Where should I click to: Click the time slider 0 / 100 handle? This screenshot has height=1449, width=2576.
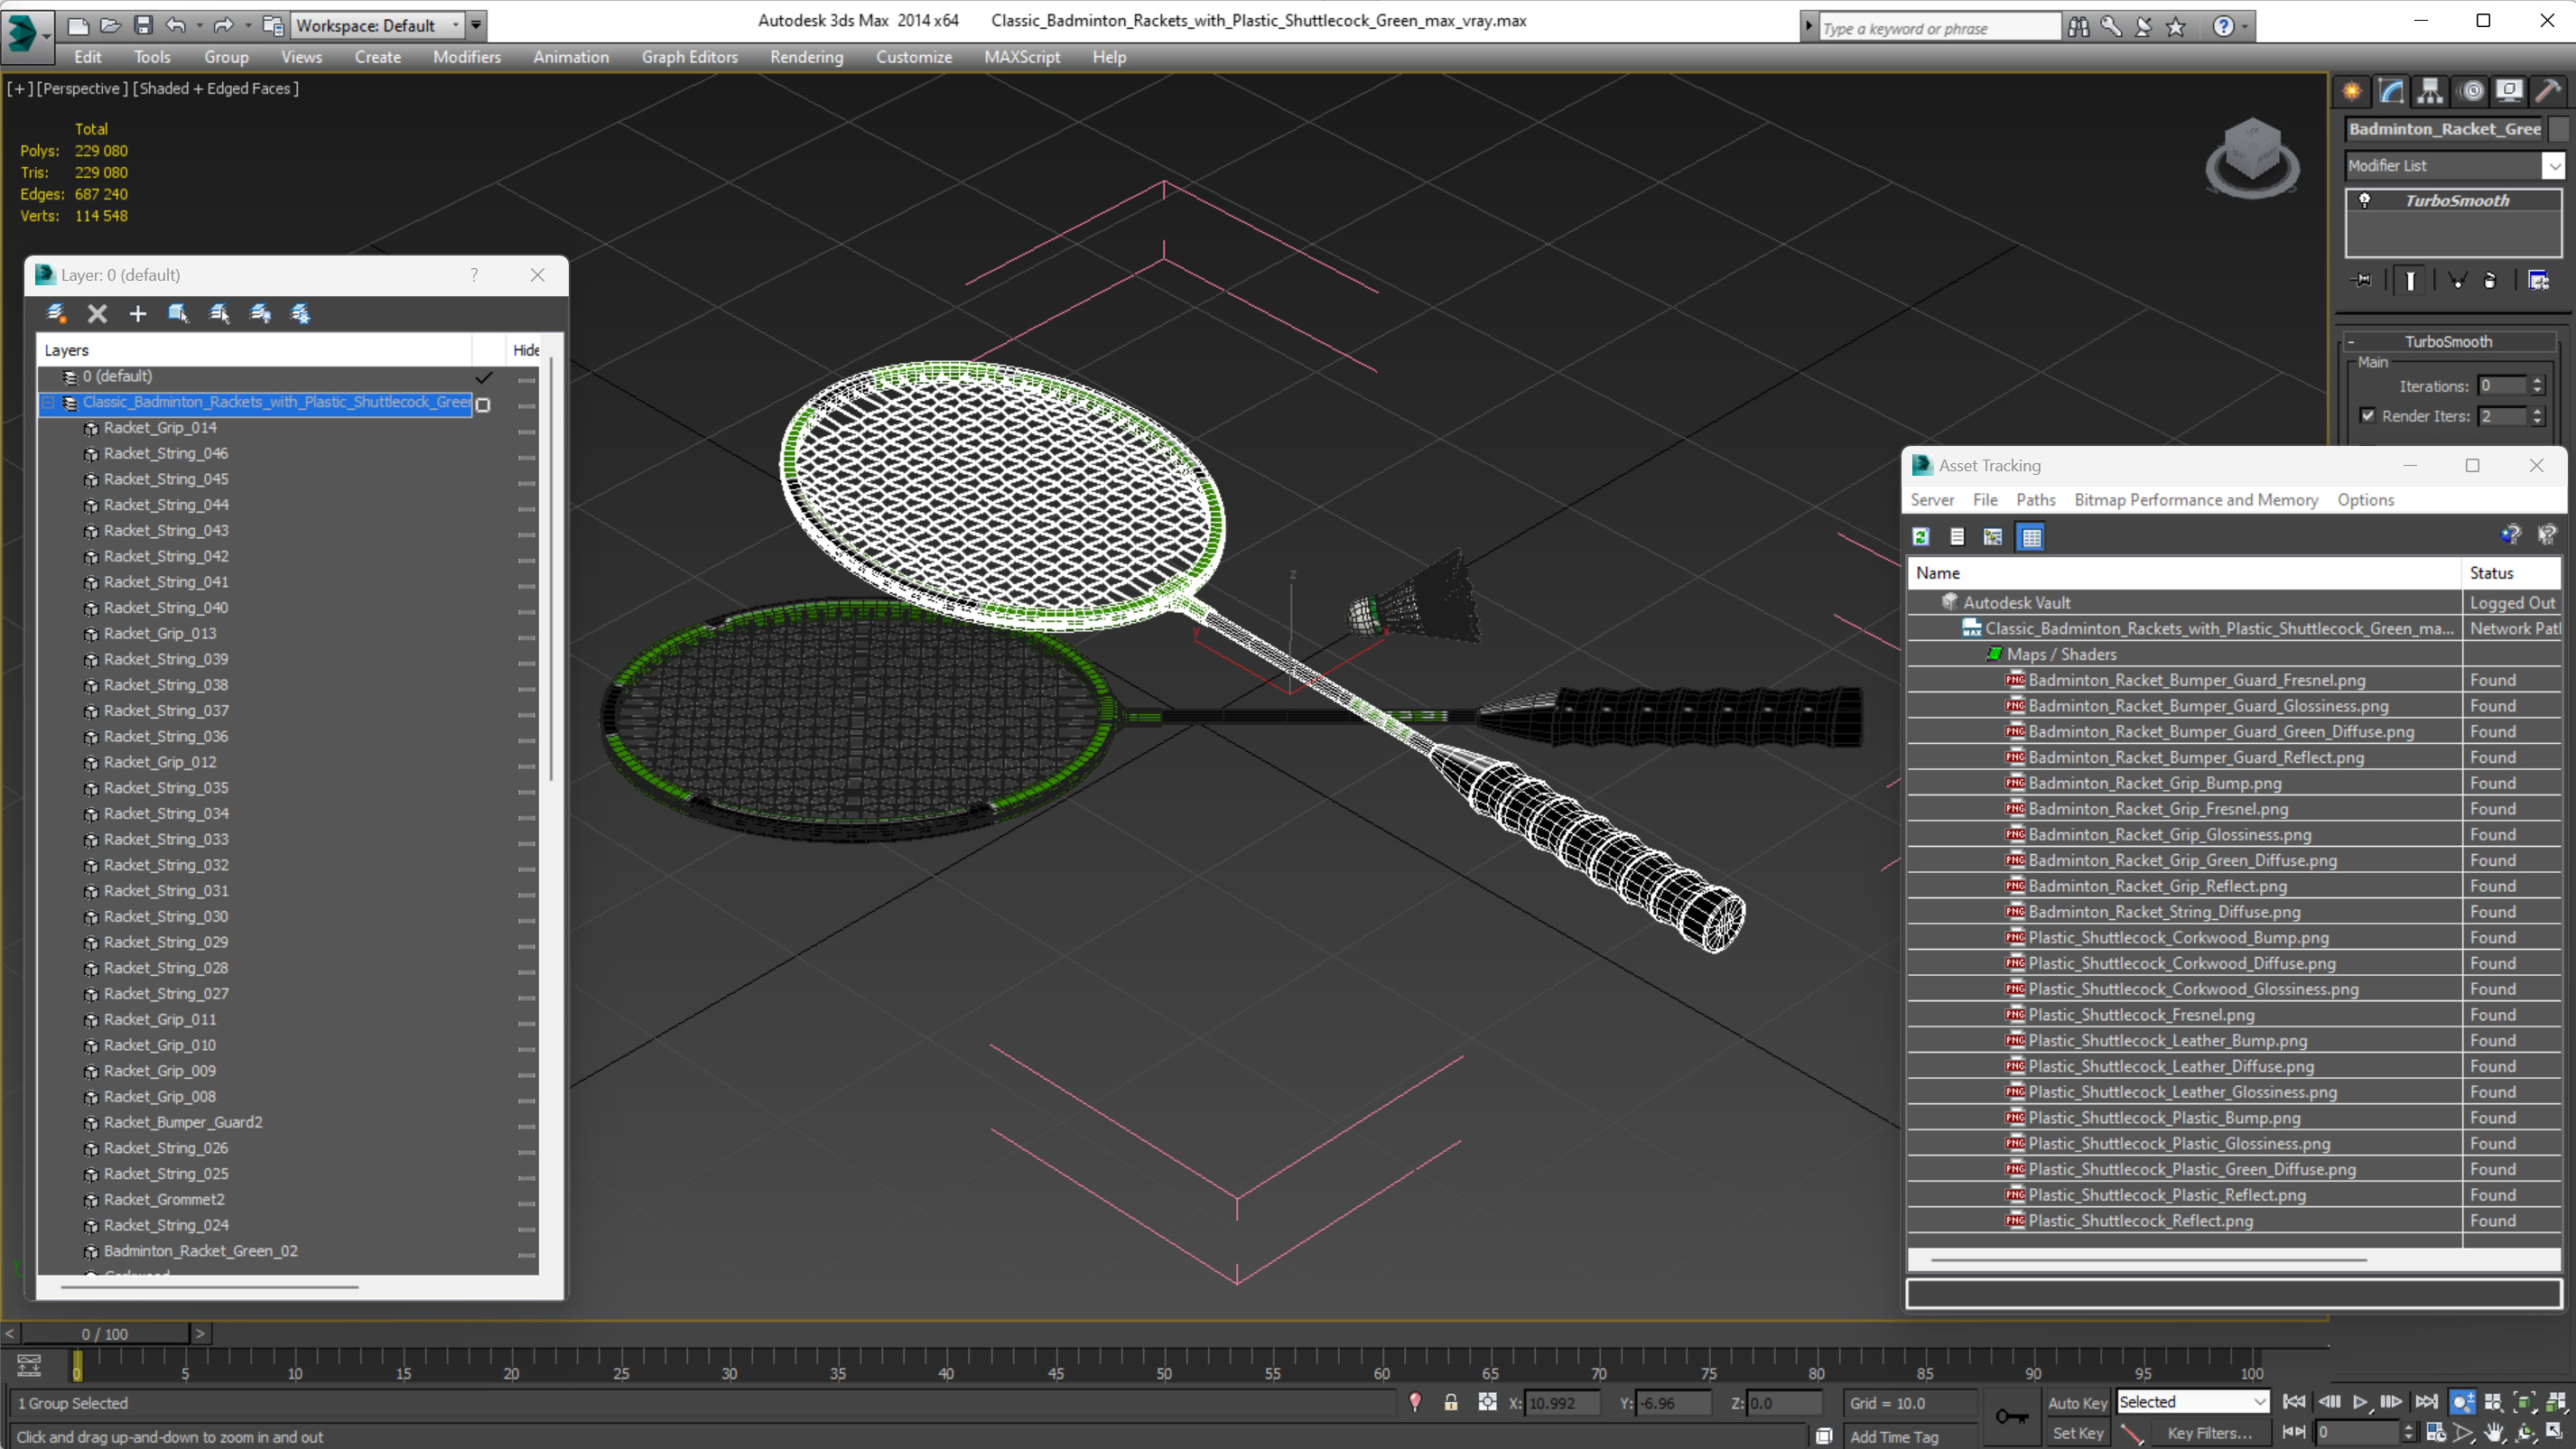(105, 1334)
